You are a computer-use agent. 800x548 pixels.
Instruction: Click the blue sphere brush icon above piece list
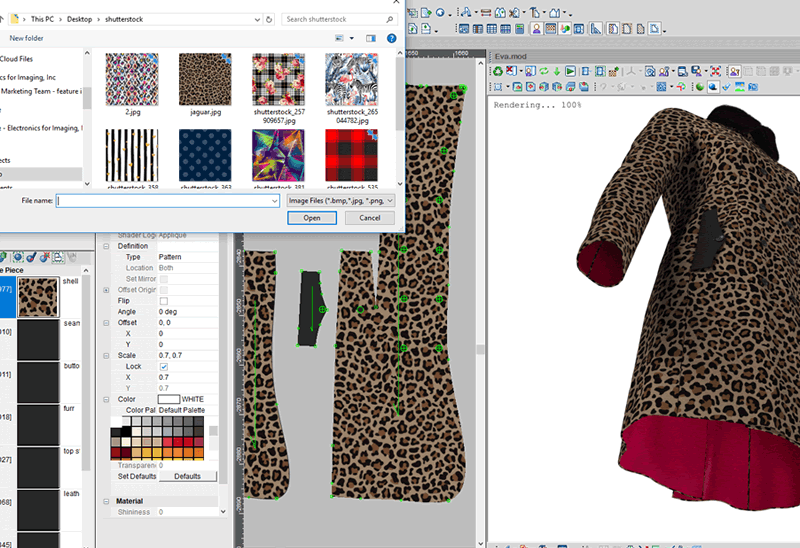32,257
